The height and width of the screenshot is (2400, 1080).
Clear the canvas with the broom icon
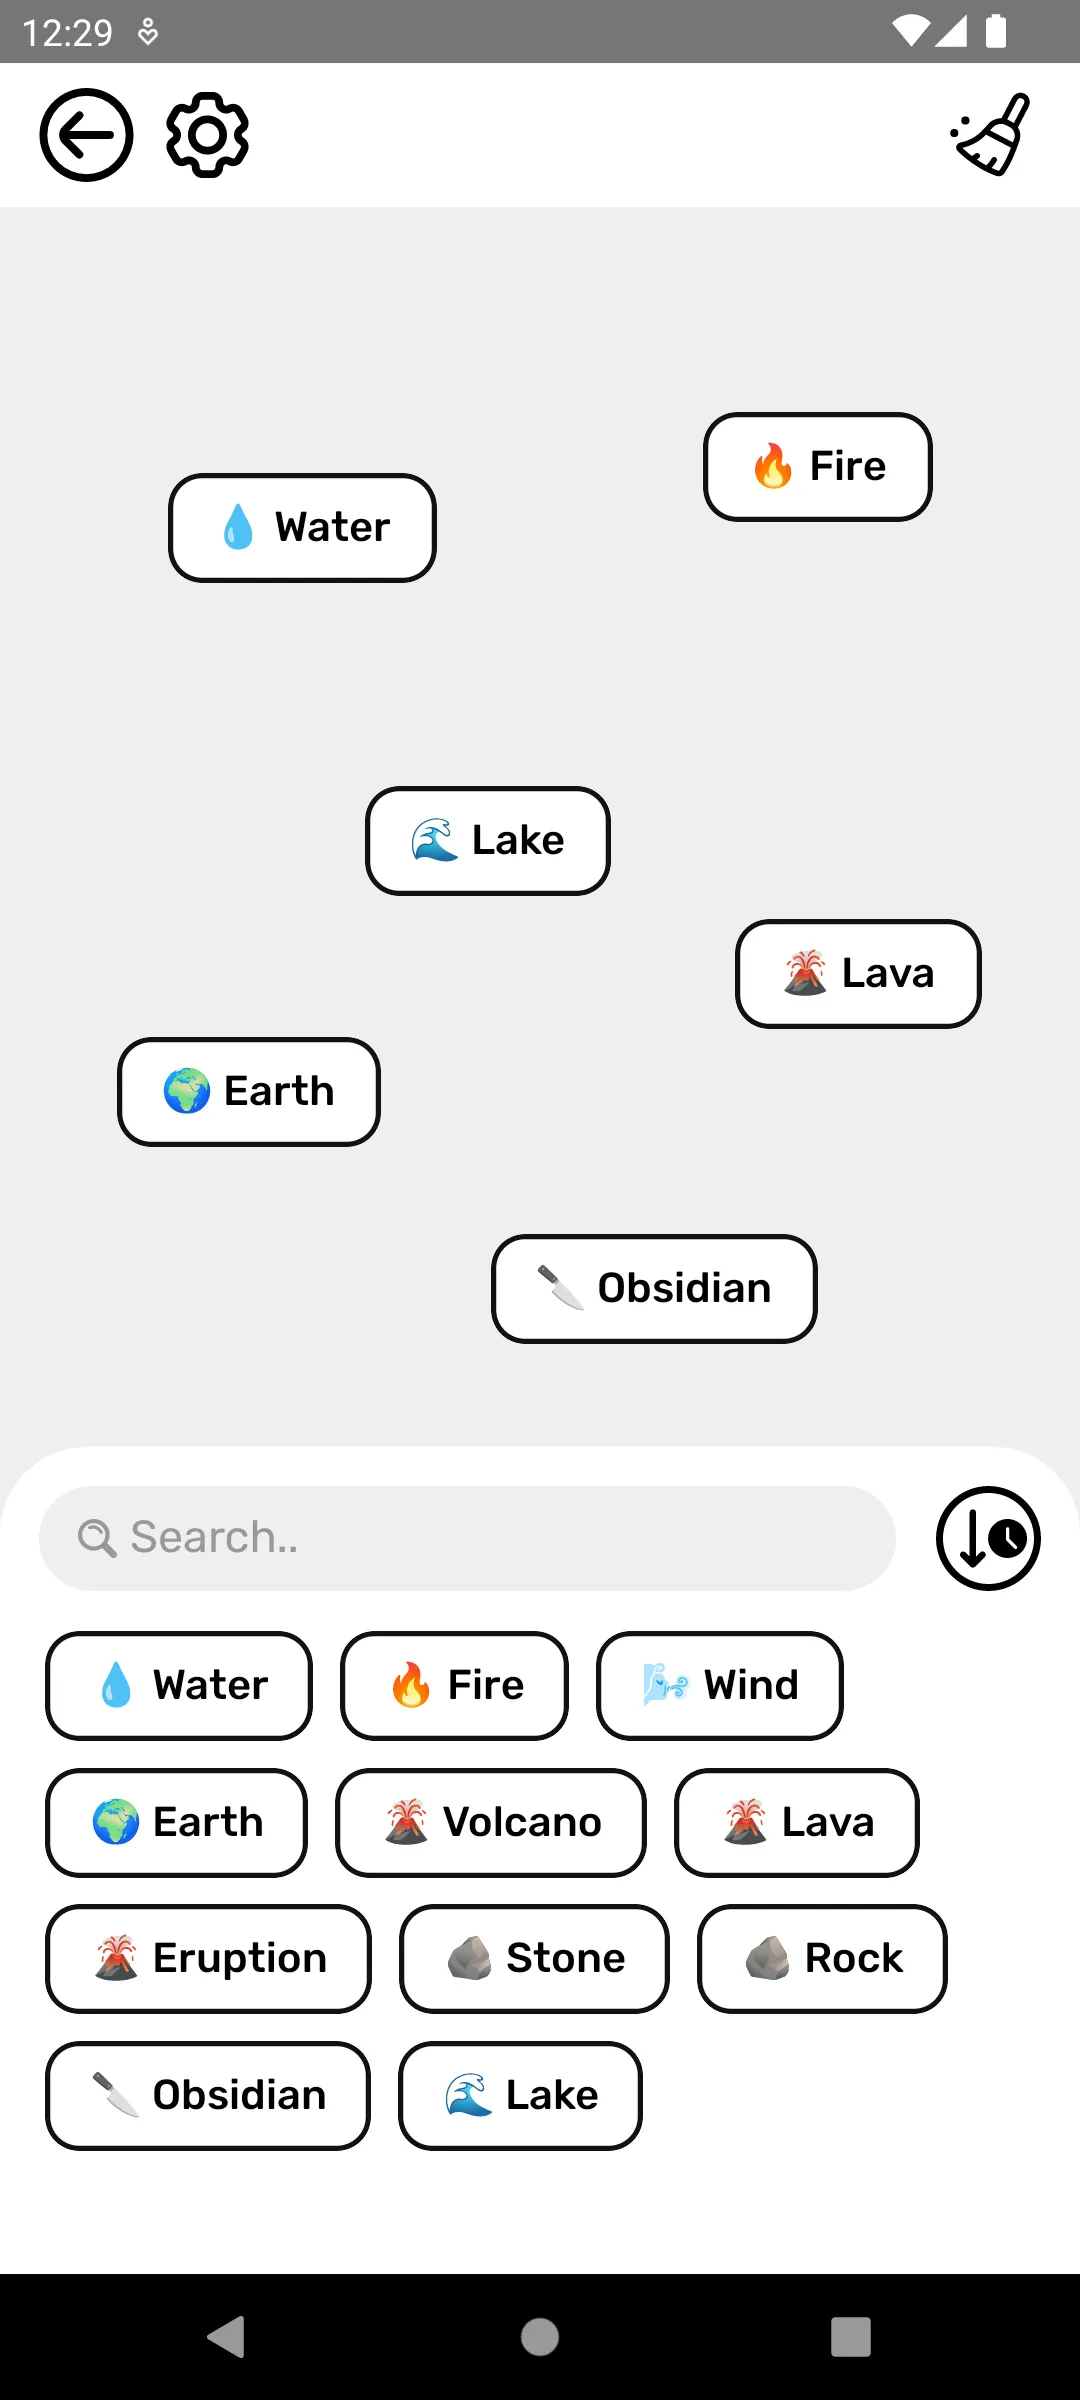[x=991, y=135]
